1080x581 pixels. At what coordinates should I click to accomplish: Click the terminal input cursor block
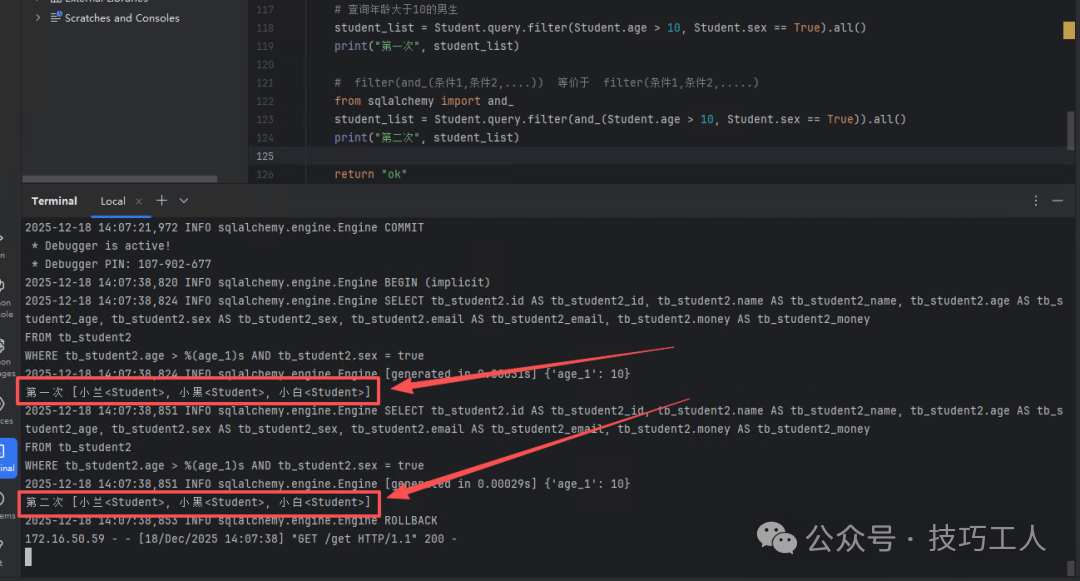(28, 557)
